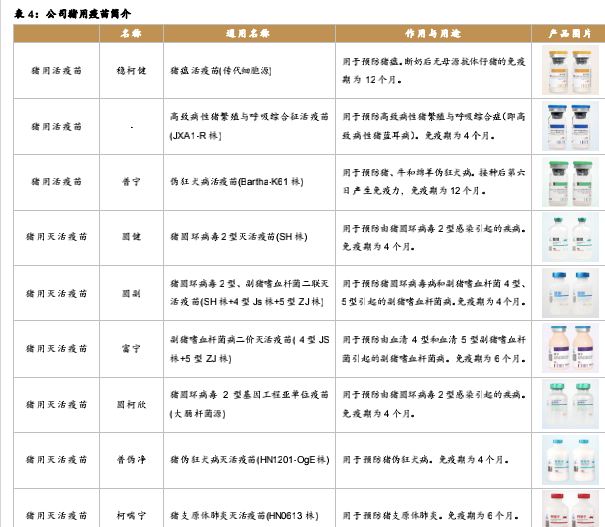Click "猪用活疫苗" in the 普宁 row
This screenshot has width=605, height=527.
tap(56, 182)
